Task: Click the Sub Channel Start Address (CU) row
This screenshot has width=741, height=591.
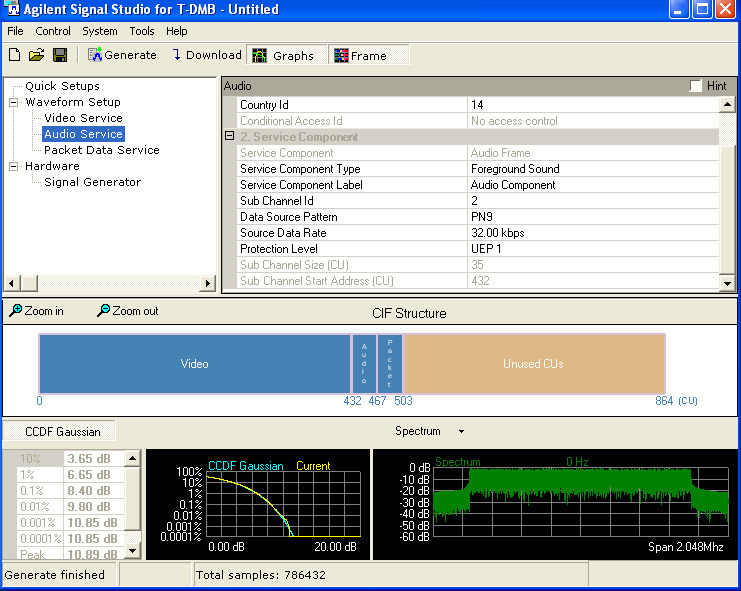Action: coord(478,282)
